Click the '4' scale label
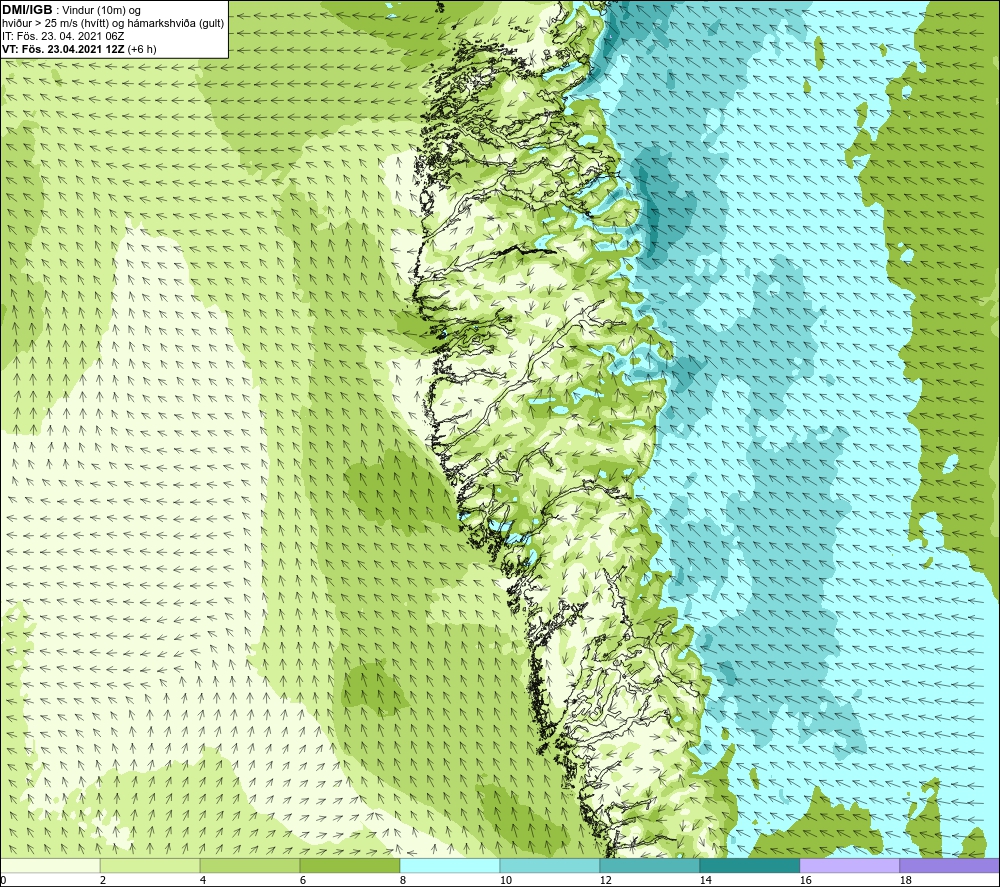The width and height of the screenshot is (1000, 887). coord(203,881)
